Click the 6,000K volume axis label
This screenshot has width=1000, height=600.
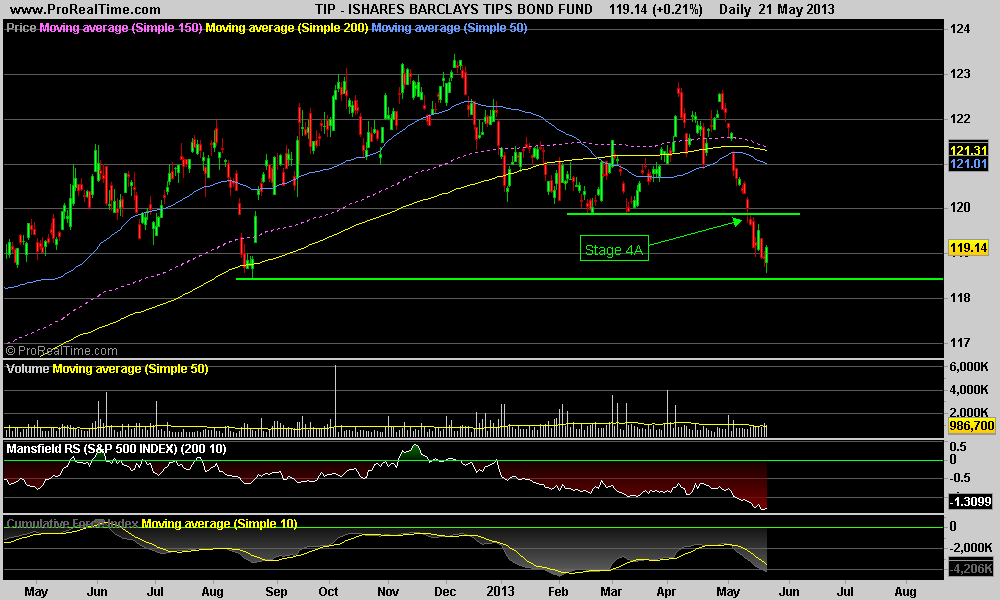pos(969,367)
